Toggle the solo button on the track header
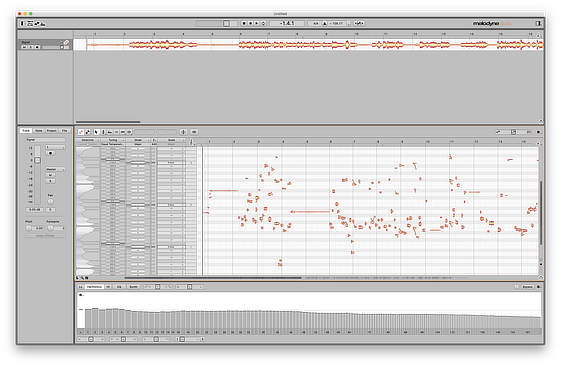The image size is (561, 366). (x=30, y=47)
